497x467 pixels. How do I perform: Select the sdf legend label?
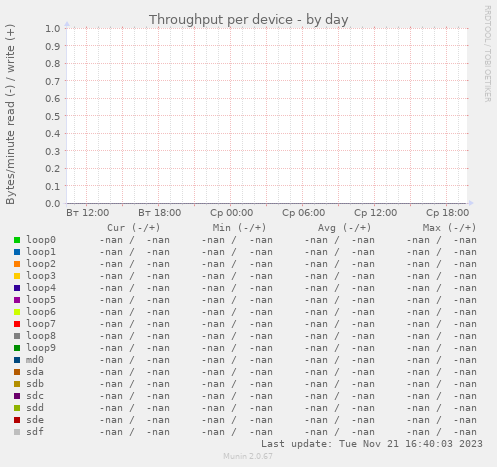click(35, 432)
